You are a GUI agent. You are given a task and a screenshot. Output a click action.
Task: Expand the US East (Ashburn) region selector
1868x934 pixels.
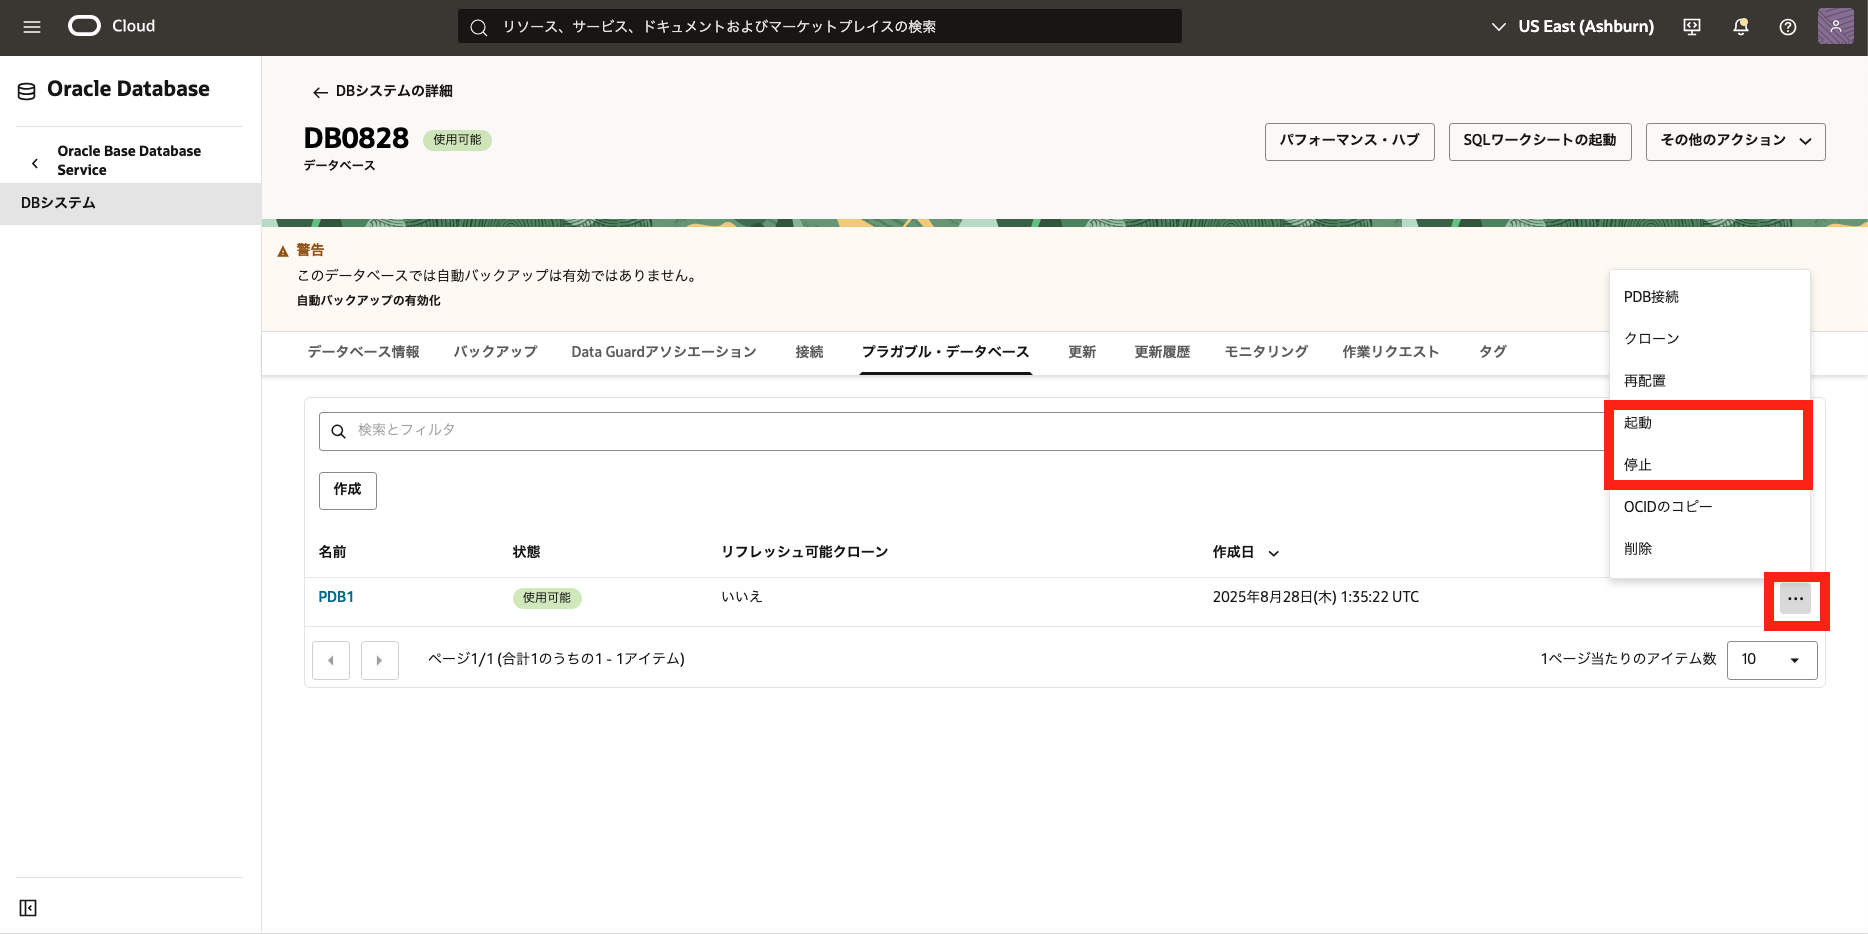click(x=1572, y=27)
